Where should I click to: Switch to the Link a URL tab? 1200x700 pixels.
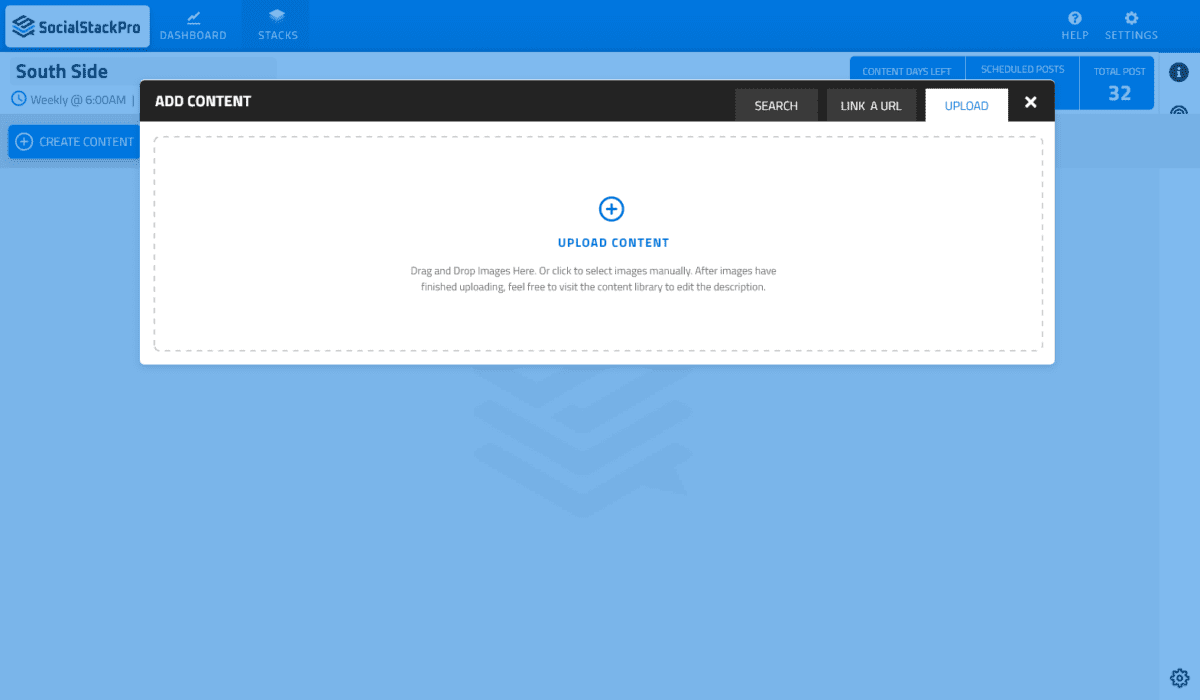(x=871, y=105)
